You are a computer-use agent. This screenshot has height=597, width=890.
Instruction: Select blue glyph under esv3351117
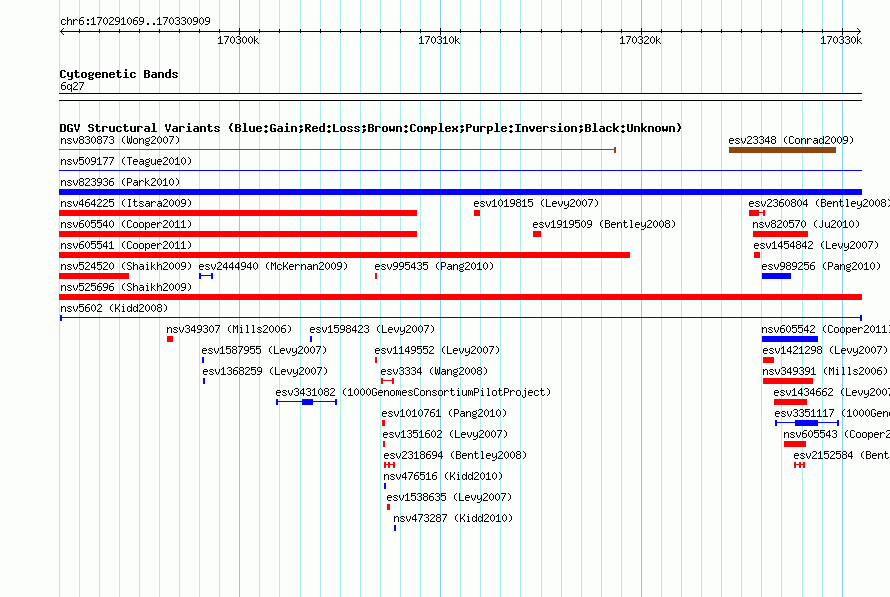point(807,423)
